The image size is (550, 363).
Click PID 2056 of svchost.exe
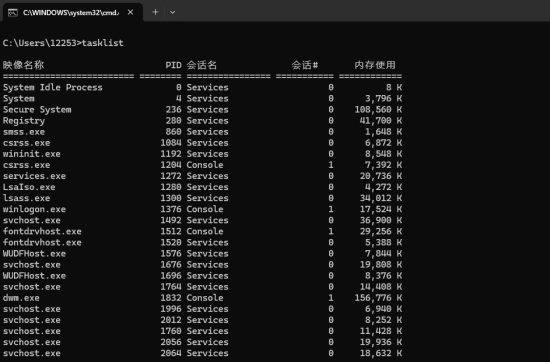click(171, 342)
